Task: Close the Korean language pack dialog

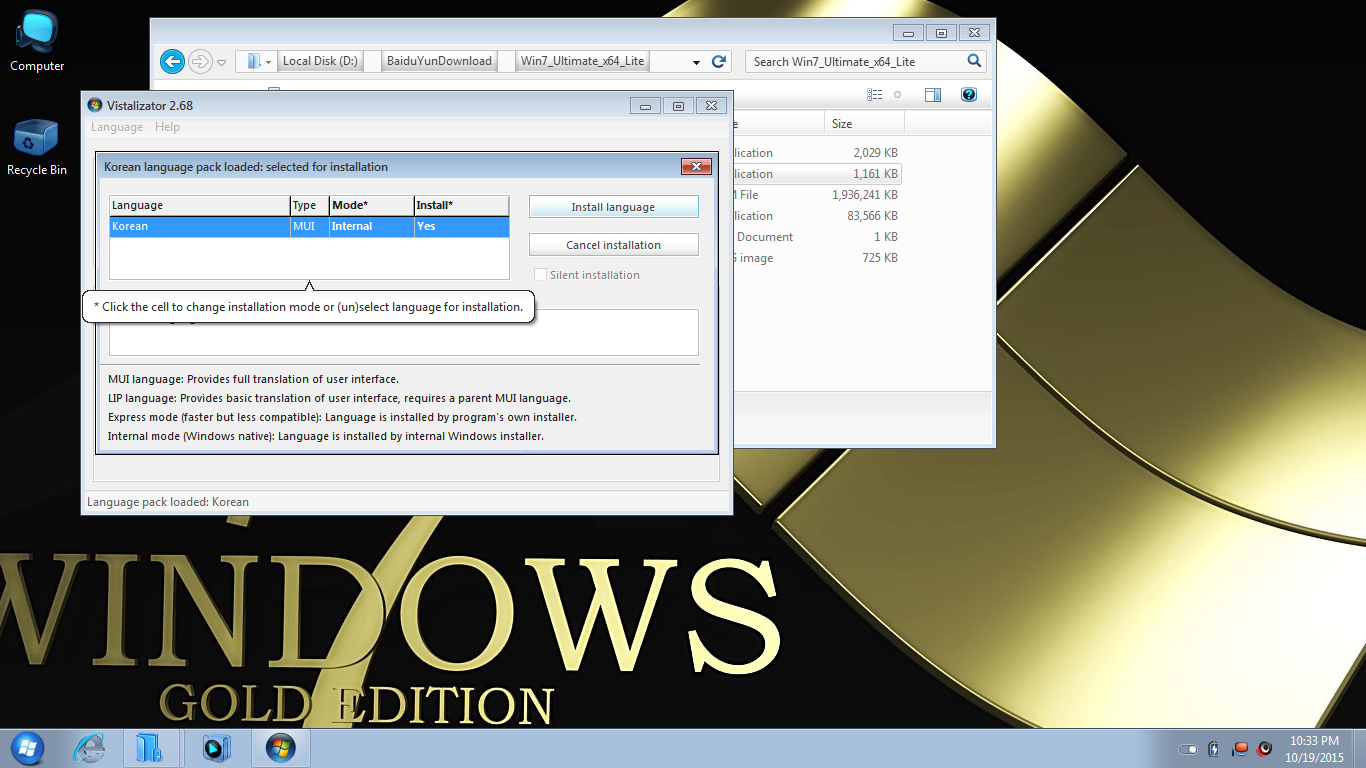Action: 696,166
